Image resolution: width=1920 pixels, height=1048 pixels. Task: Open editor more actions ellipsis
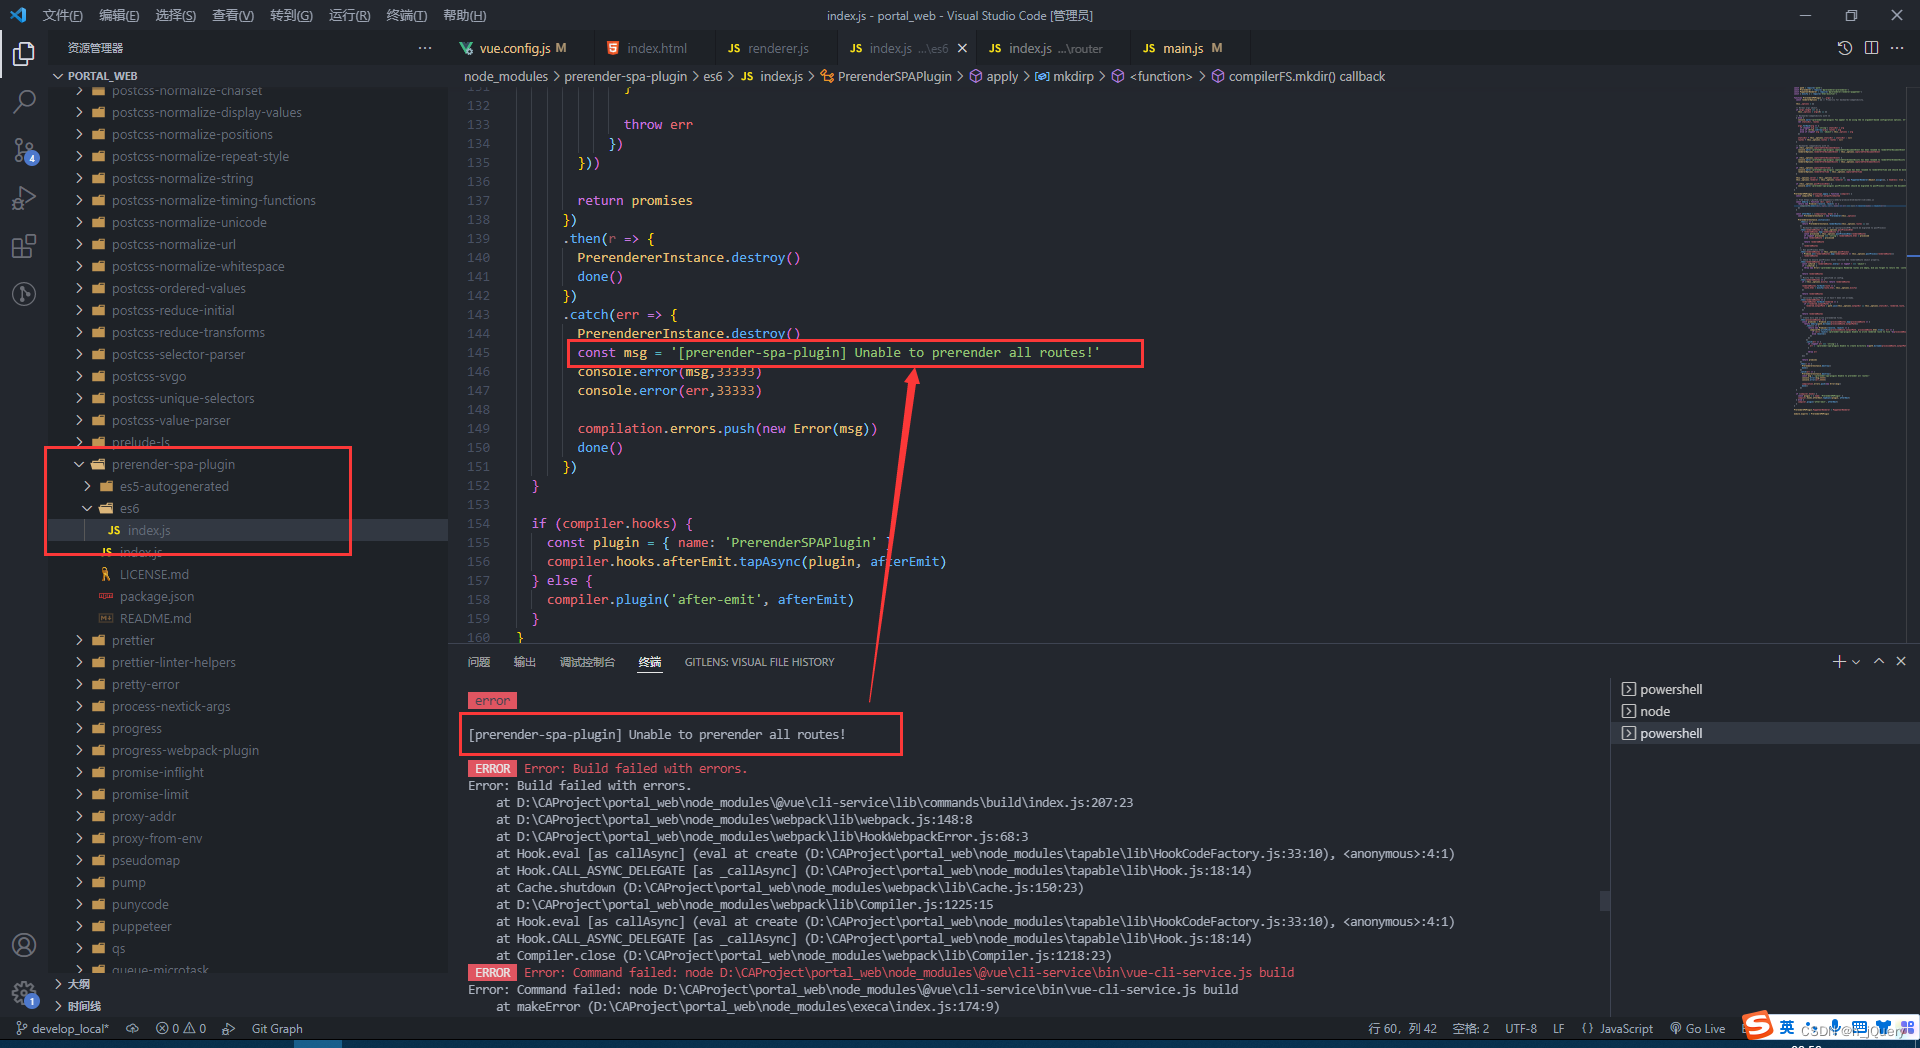click(1897, 48)
